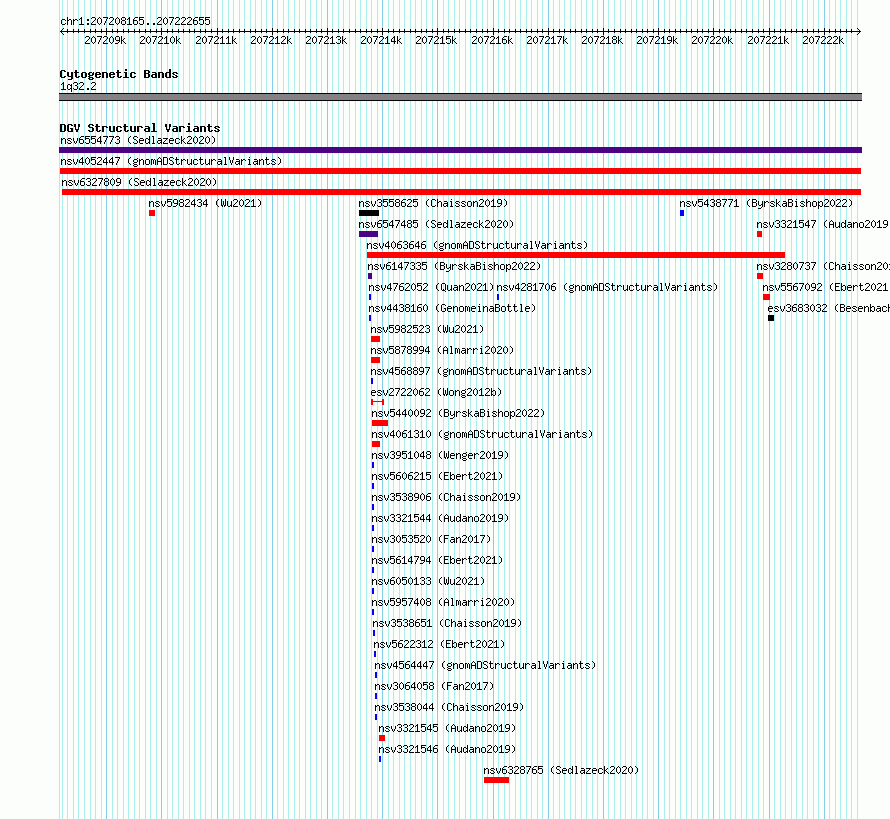This screenshot has height=819, width=890.
Task: Open nsv5982523 (Wu2021) label
Action: [x=427, y=329]
